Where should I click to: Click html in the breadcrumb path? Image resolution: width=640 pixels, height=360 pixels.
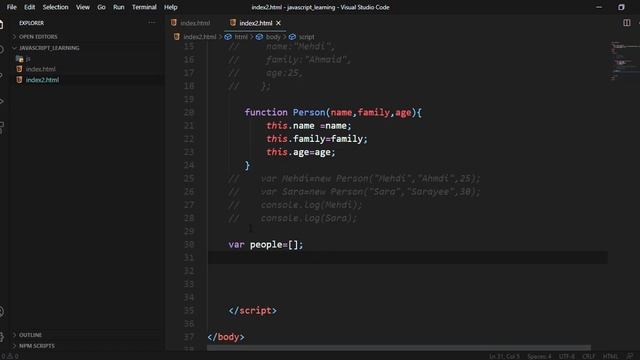coord(241,37)
